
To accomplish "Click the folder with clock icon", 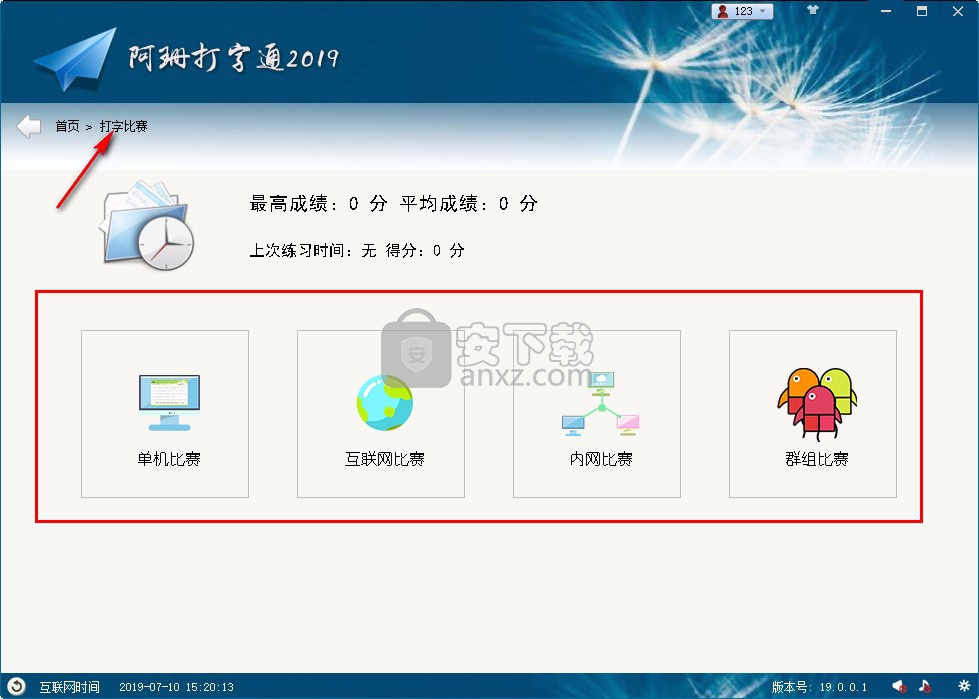I will (147, 225).
